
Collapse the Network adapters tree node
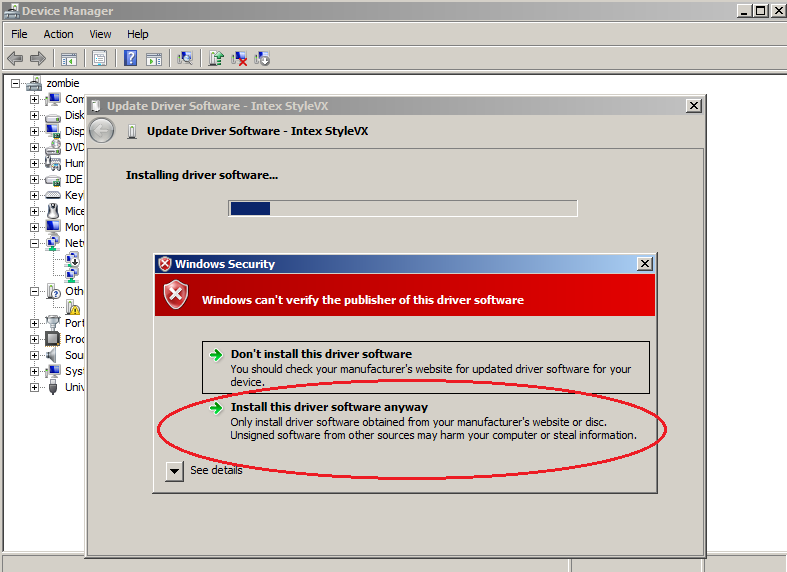pyautogui.click(x=34, y=243)
